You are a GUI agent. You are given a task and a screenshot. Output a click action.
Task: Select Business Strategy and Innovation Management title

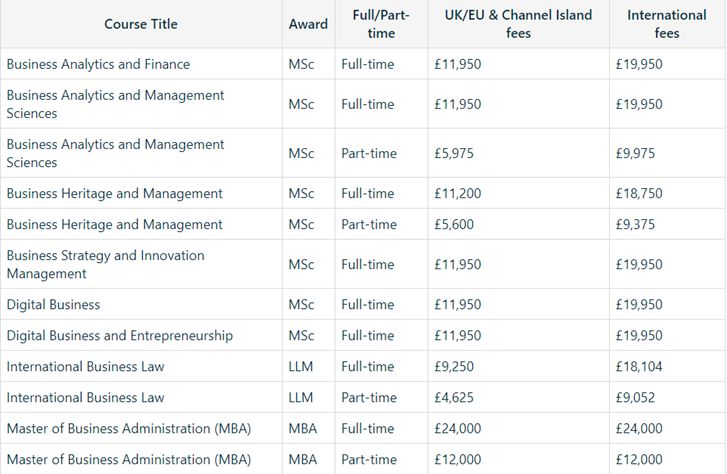105,264
